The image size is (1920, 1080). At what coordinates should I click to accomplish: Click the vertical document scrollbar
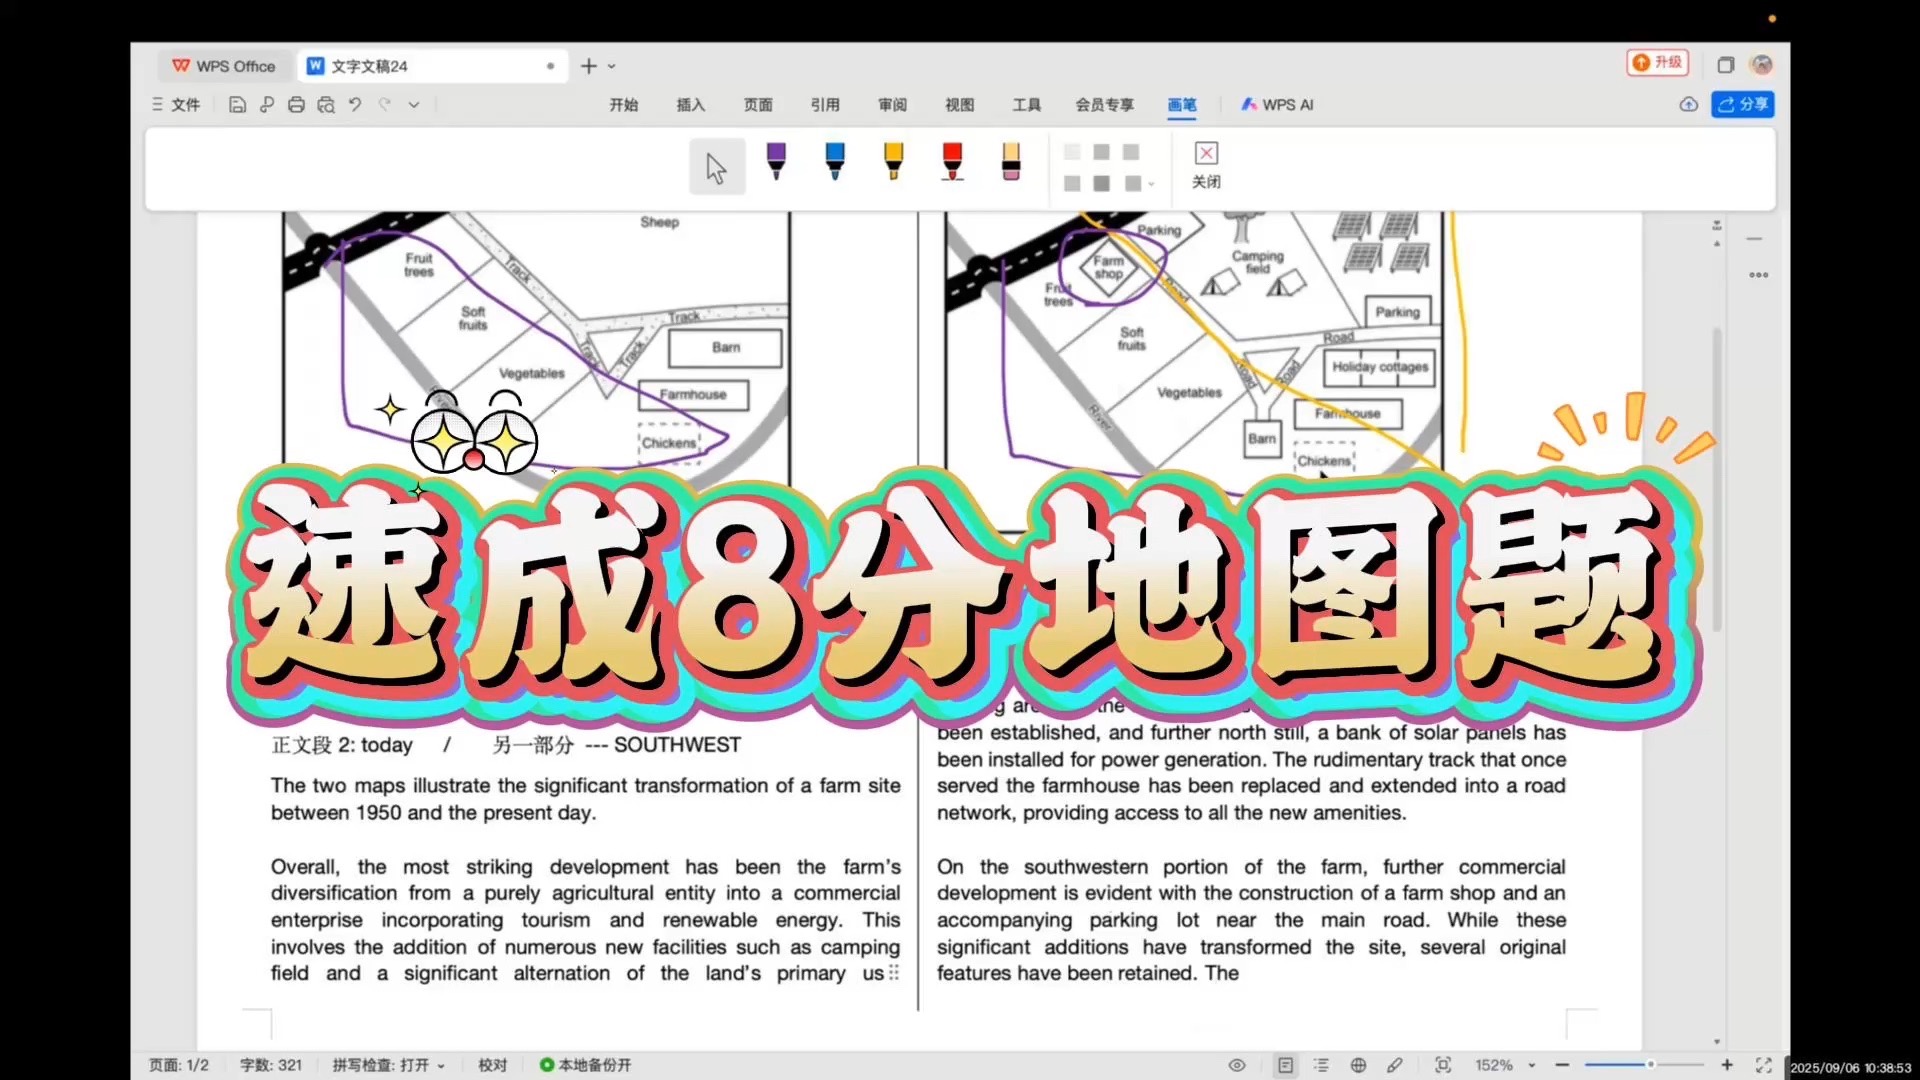tap(1717, 480)
